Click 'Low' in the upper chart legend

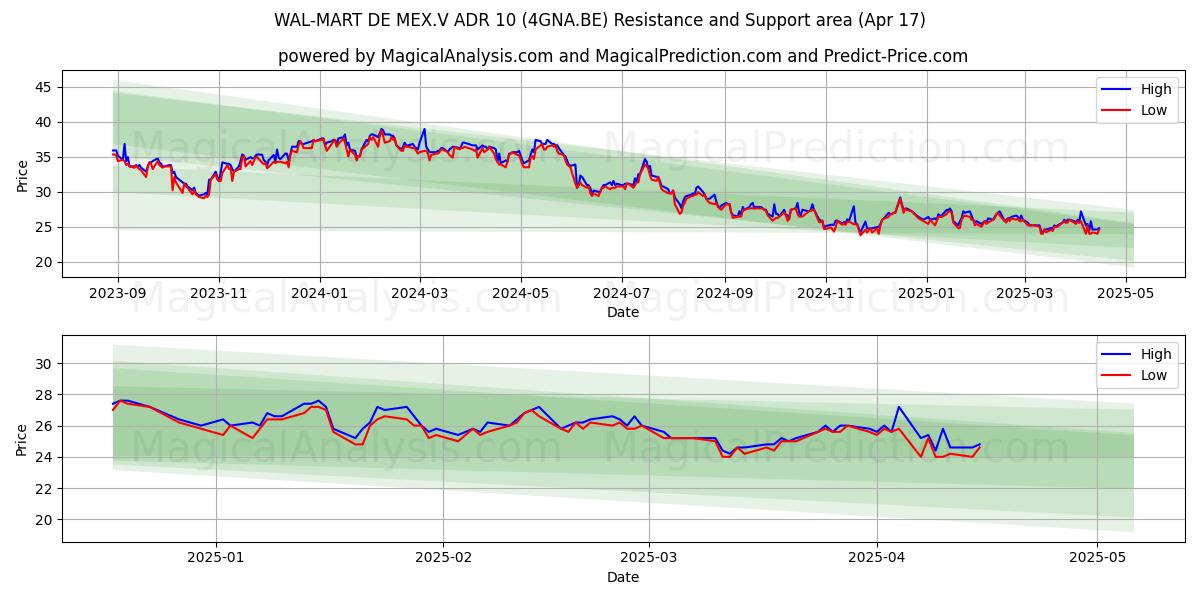(x=1154, y=110)
